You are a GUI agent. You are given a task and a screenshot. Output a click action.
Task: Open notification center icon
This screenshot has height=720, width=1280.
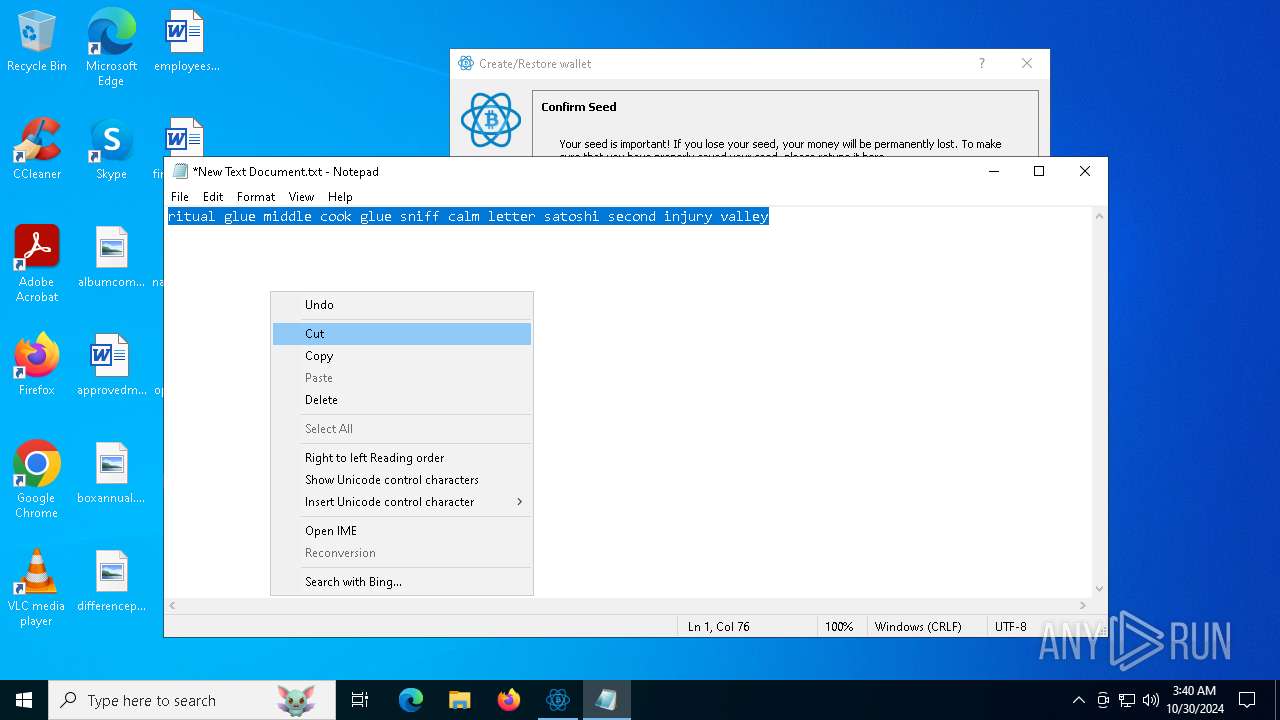(x=1247, y=700)
